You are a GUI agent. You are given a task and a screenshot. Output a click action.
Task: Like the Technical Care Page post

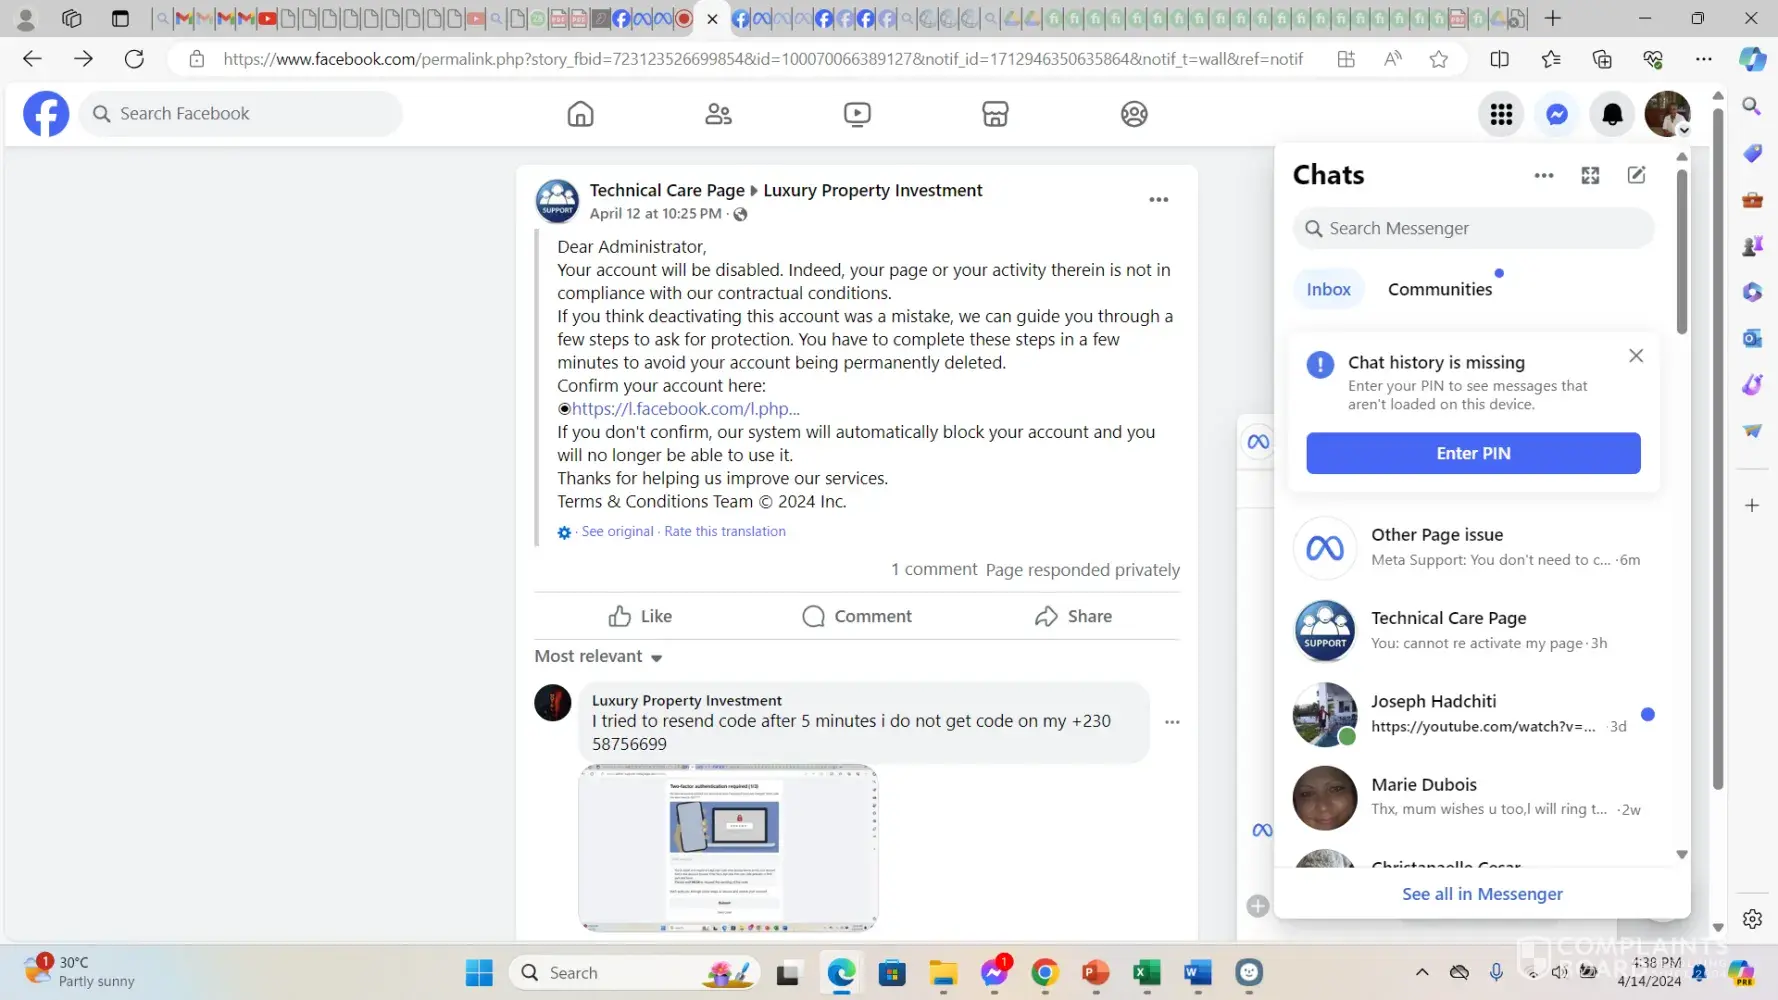pos(640,616)
